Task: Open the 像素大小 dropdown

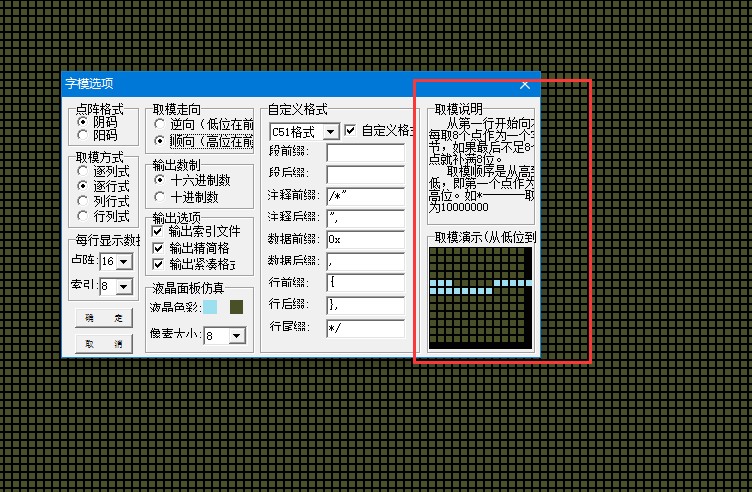Action: click(x=237, y=336)
